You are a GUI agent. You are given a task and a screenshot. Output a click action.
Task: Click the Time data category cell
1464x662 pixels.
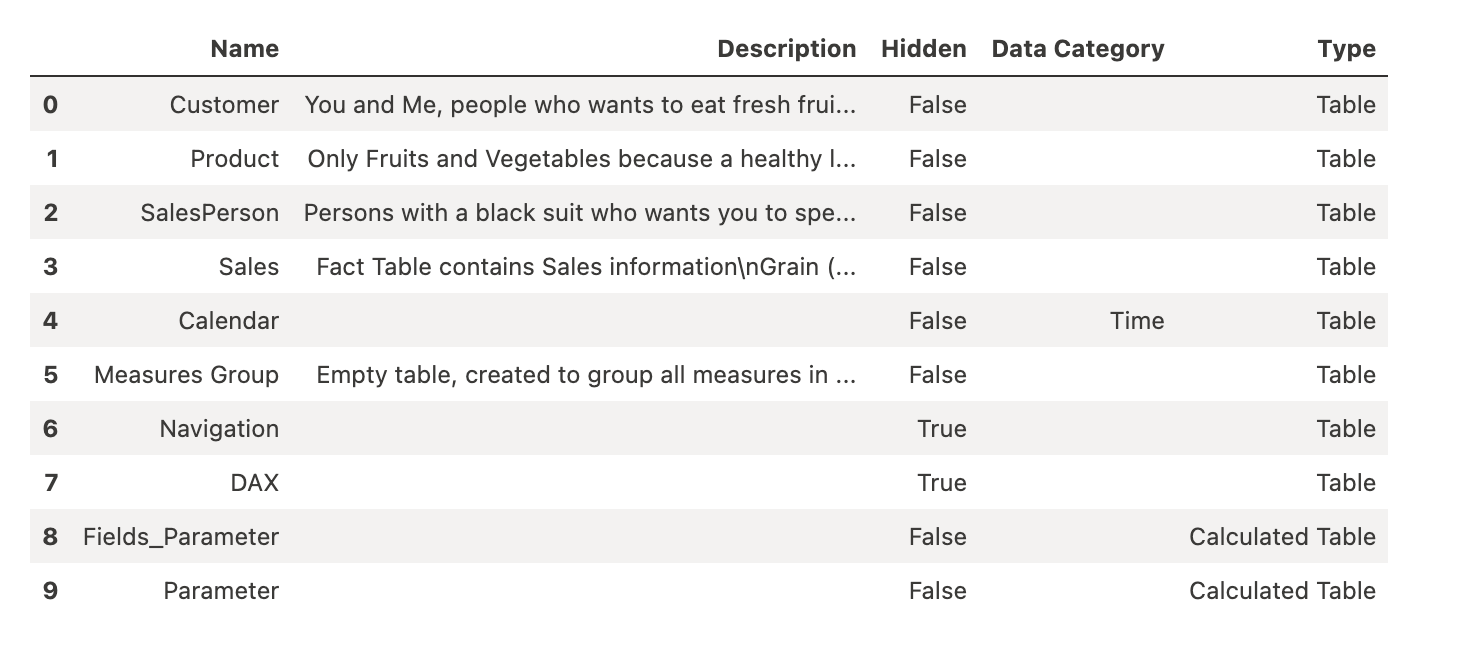(x=1137, y=321)
